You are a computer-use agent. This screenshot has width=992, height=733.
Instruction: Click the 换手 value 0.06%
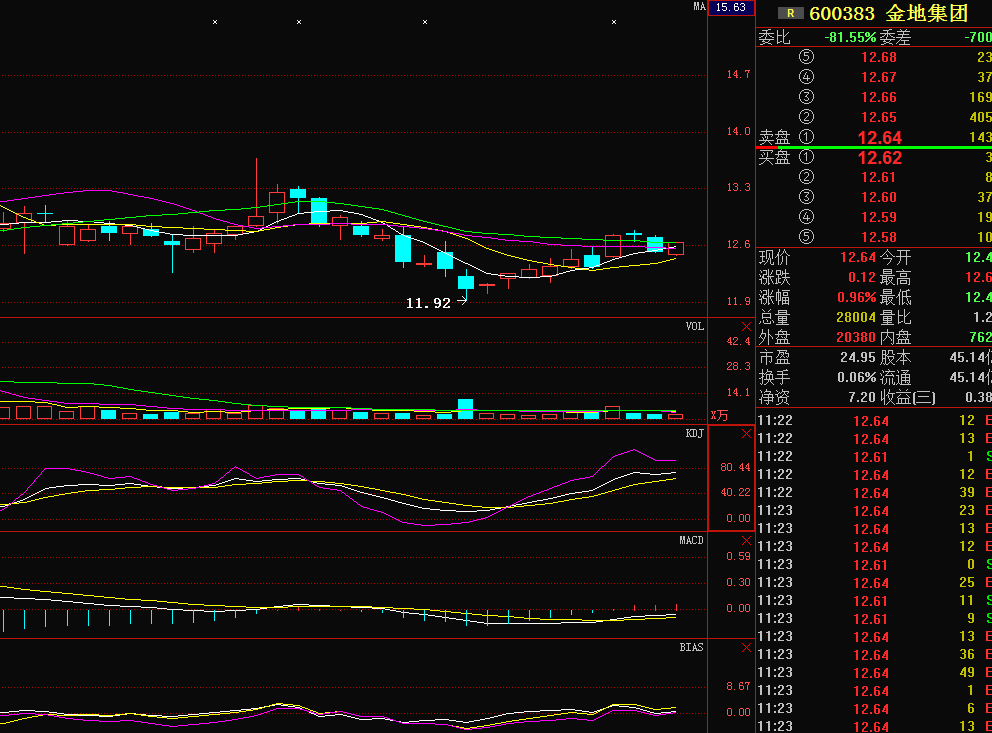[857, 378]
